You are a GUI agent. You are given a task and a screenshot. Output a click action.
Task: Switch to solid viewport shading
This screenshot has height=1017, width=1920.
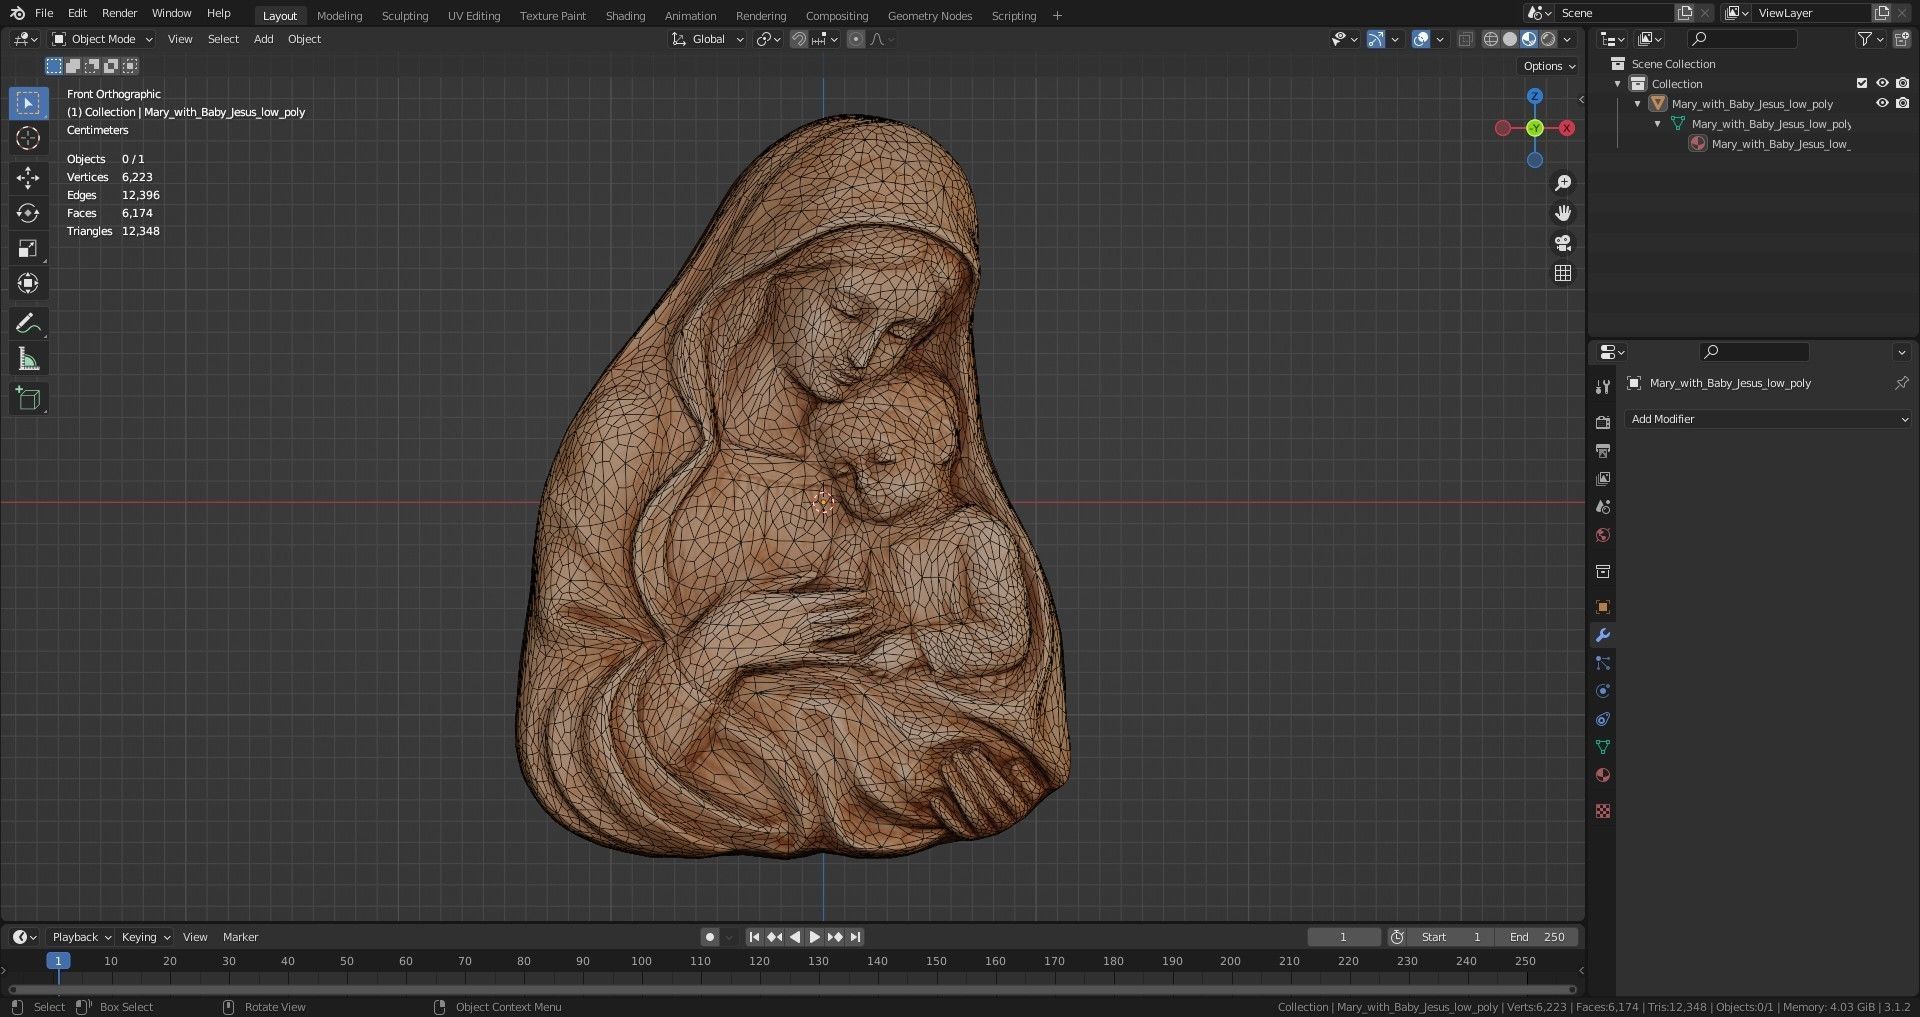(x=1510, y=39)
